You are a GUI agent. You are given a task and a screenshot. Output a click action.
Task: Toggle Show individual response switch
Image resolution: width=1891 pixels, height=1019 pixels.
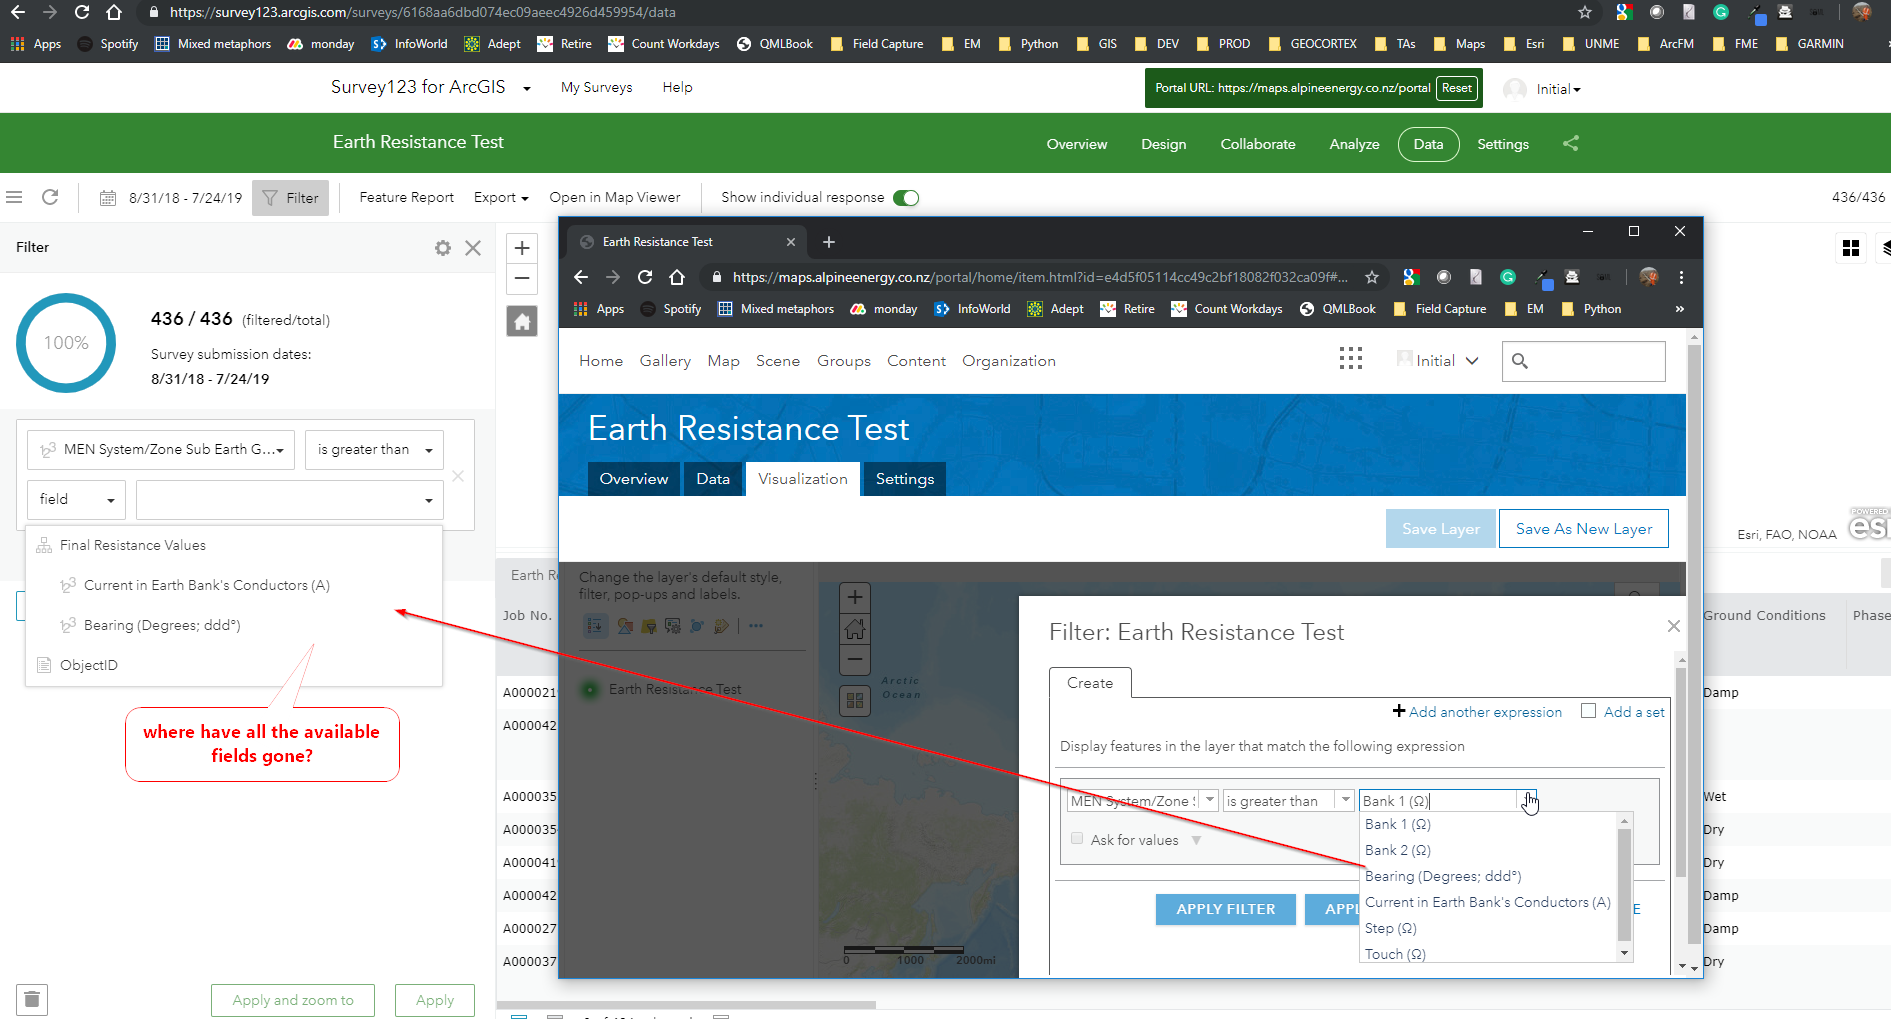tap(906, 198)
